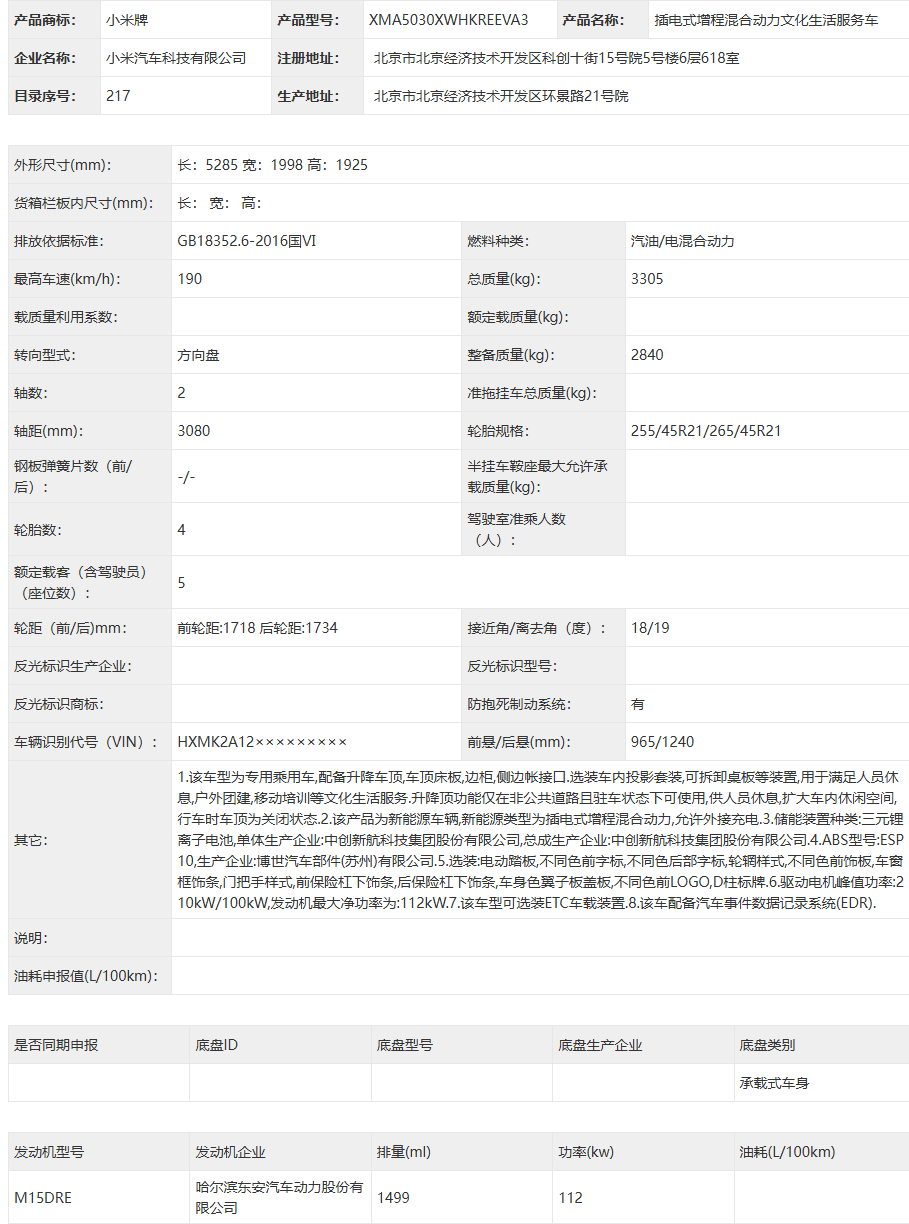The width and height of the screenshot is (909, 1224).
Task: Click the 其它 remarks paragraph text
Action: [x=540, y=840]
